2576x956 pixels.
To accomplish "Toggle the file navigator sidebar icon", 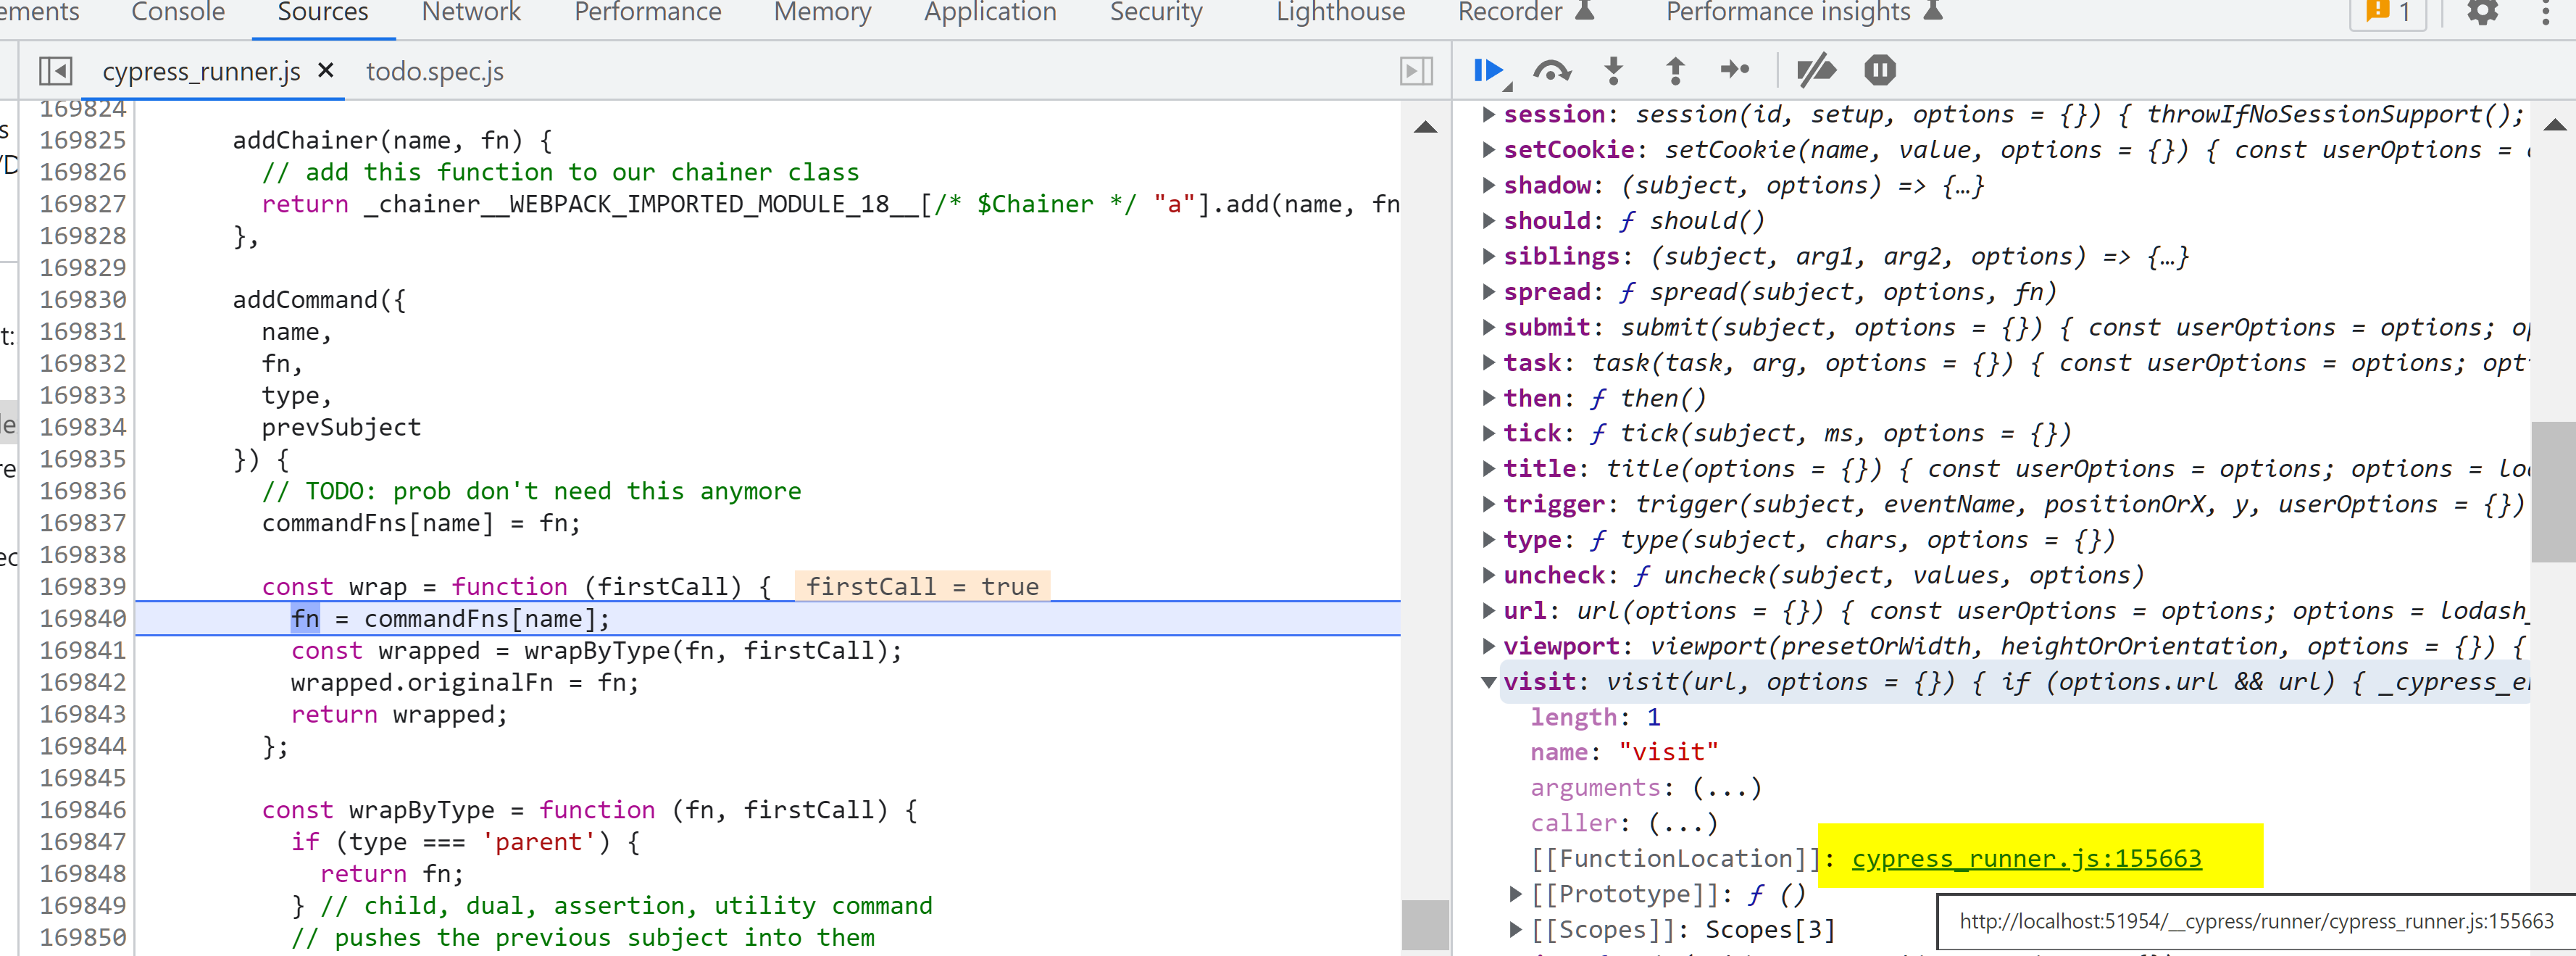I will [55, 71].
